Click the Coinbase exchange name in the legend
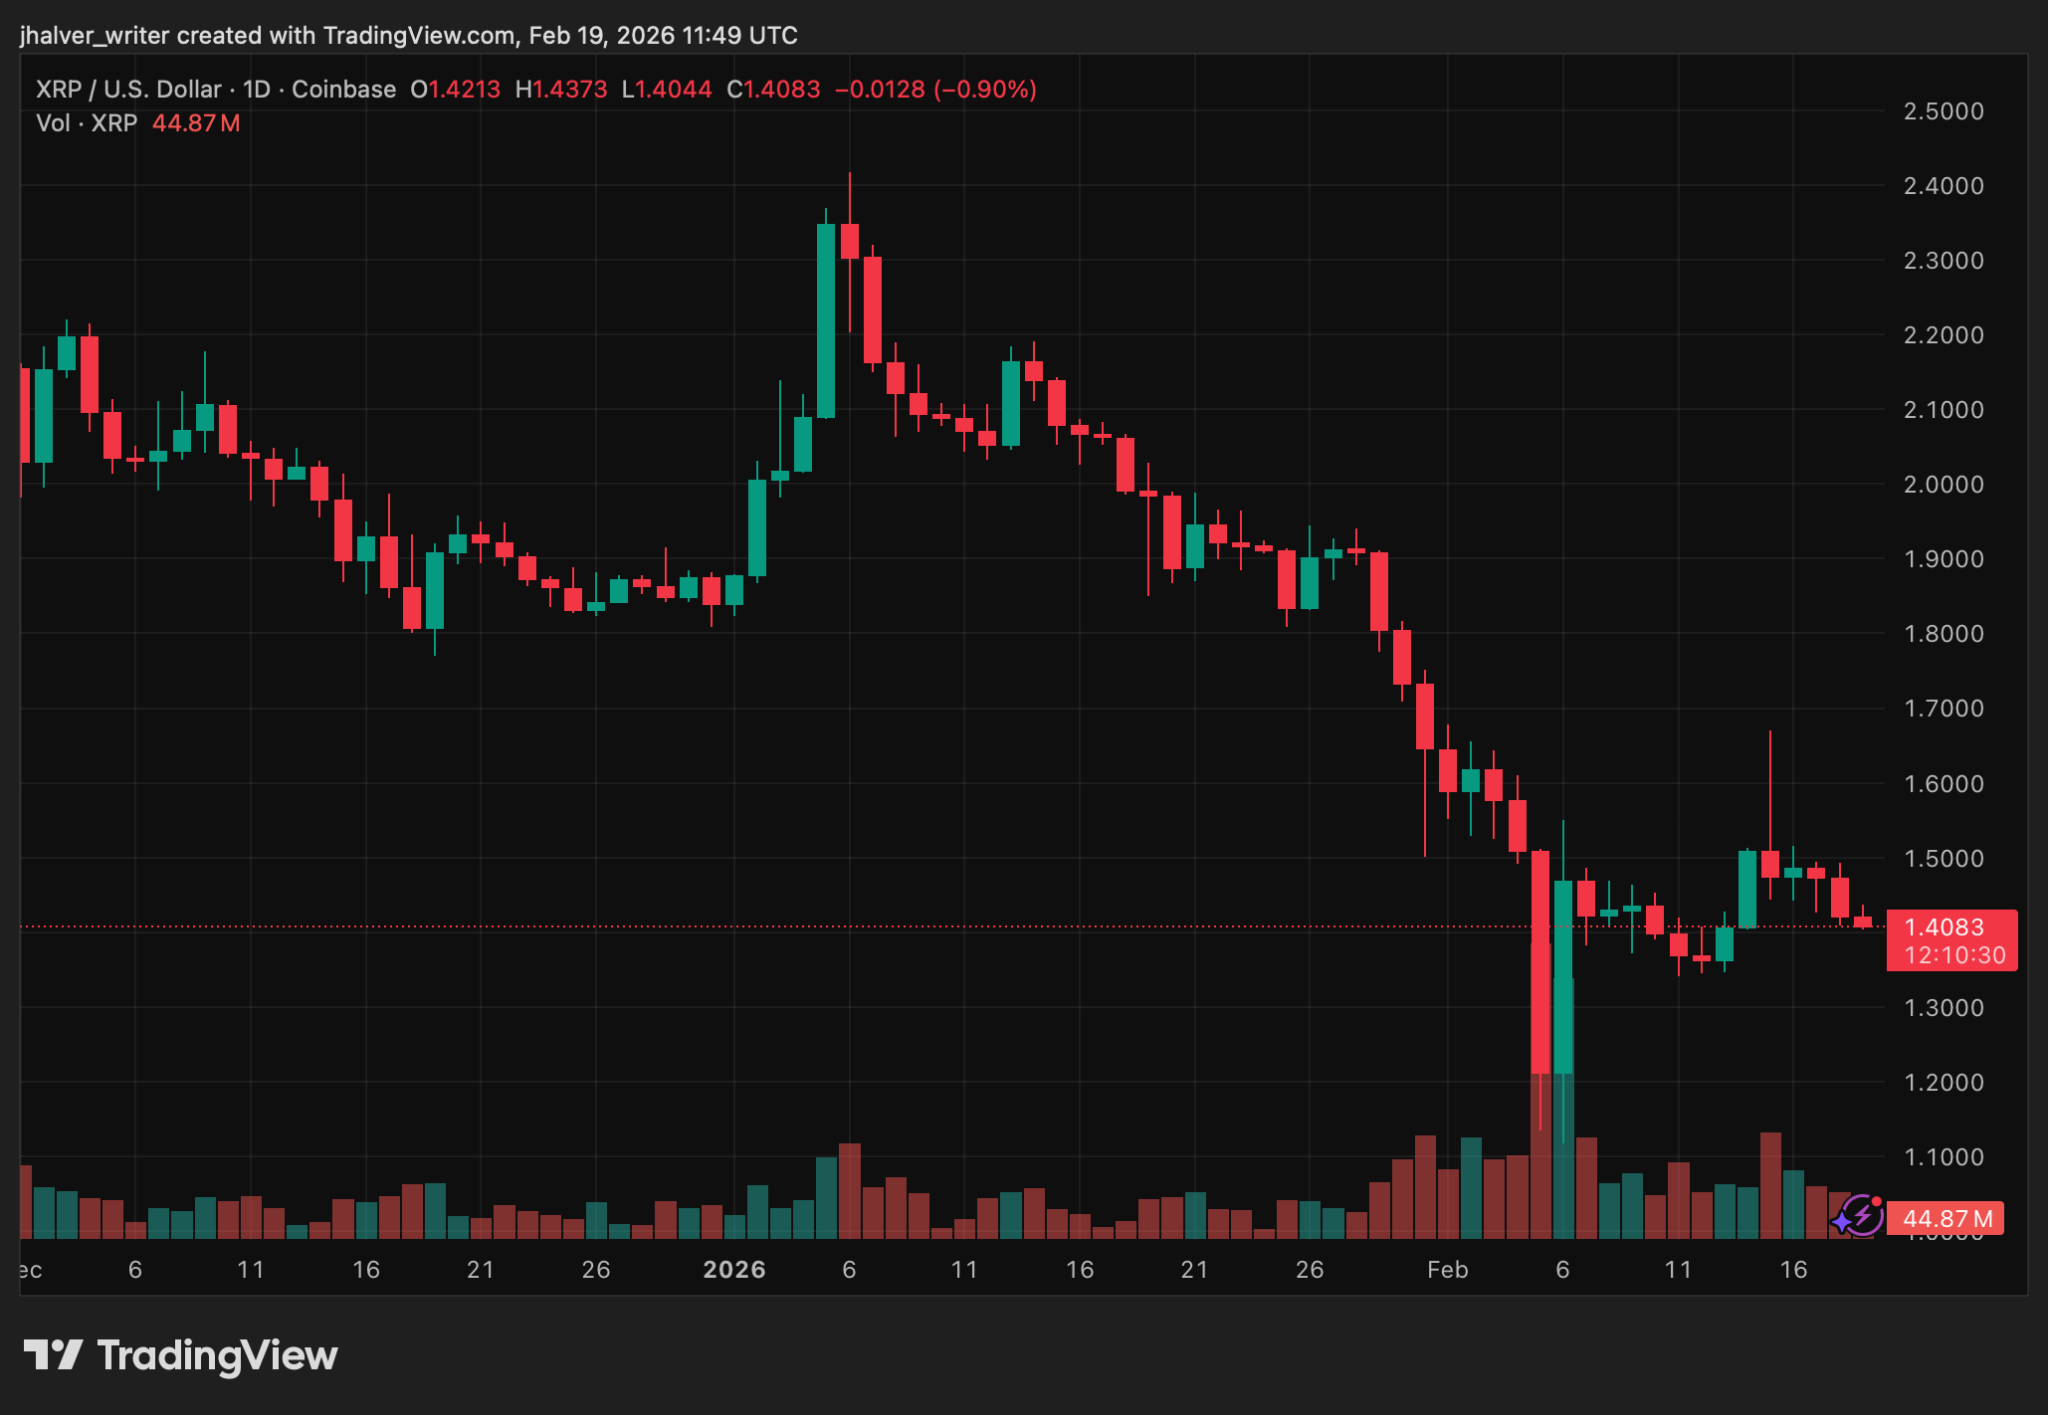Image resolution: width=2048 pixels, height=1415 pixels. [x=342, y=89]
